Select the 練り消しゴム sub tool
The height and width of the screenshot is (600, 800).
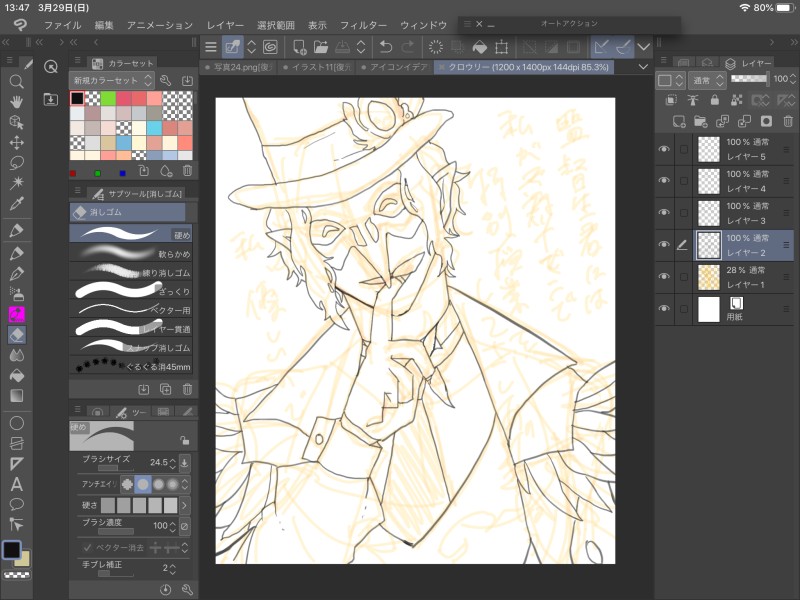tap(131, 272)
